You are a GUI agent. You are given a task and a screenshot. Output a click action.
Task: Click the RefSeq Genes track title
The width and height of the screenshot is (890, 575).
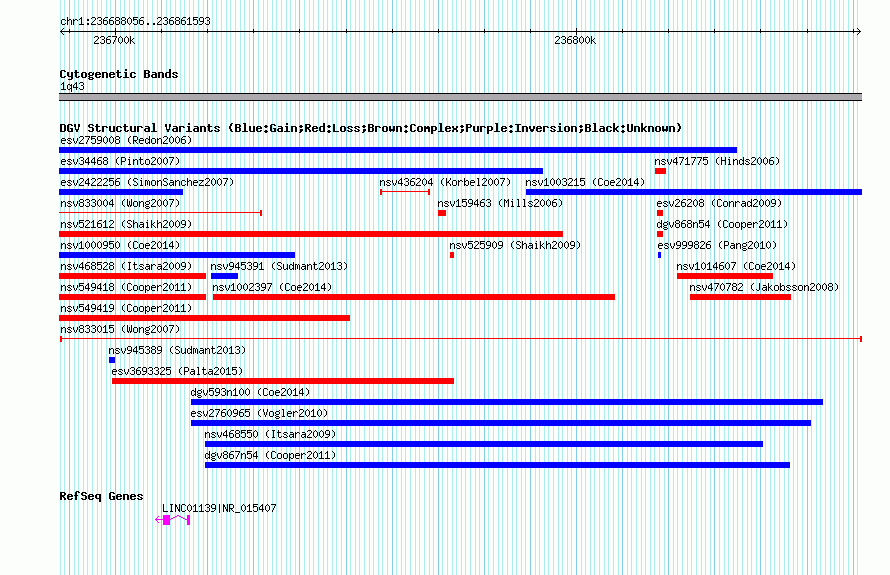point(101,496)
